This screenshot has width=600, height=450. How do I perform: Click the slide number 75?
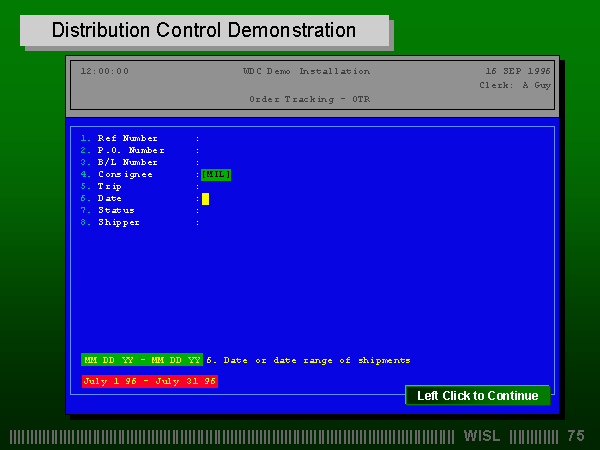576,436
